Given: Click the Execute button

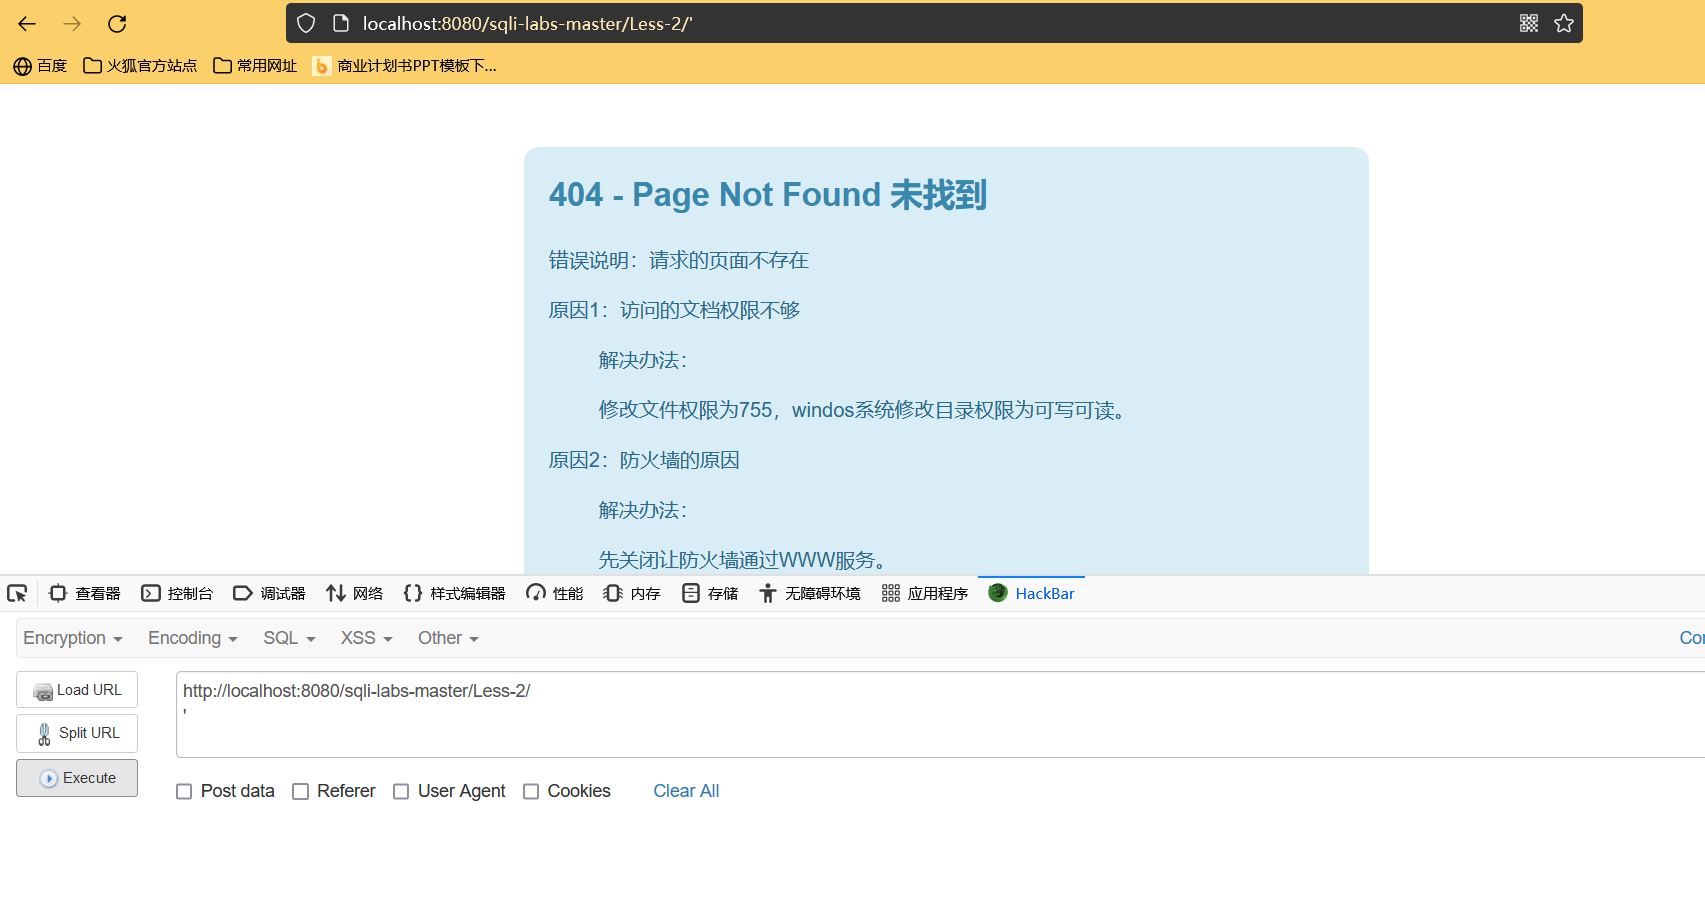Looking at the screenshot, I should 77,778.
